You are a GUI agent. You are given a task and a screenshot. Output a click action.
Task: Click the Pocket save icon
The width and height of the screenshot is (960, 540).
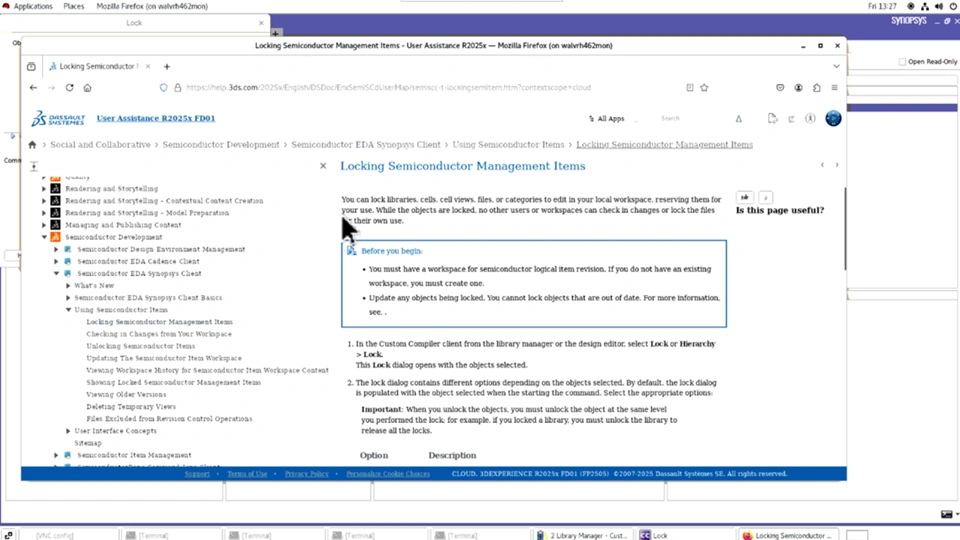(x=780, y=88)
